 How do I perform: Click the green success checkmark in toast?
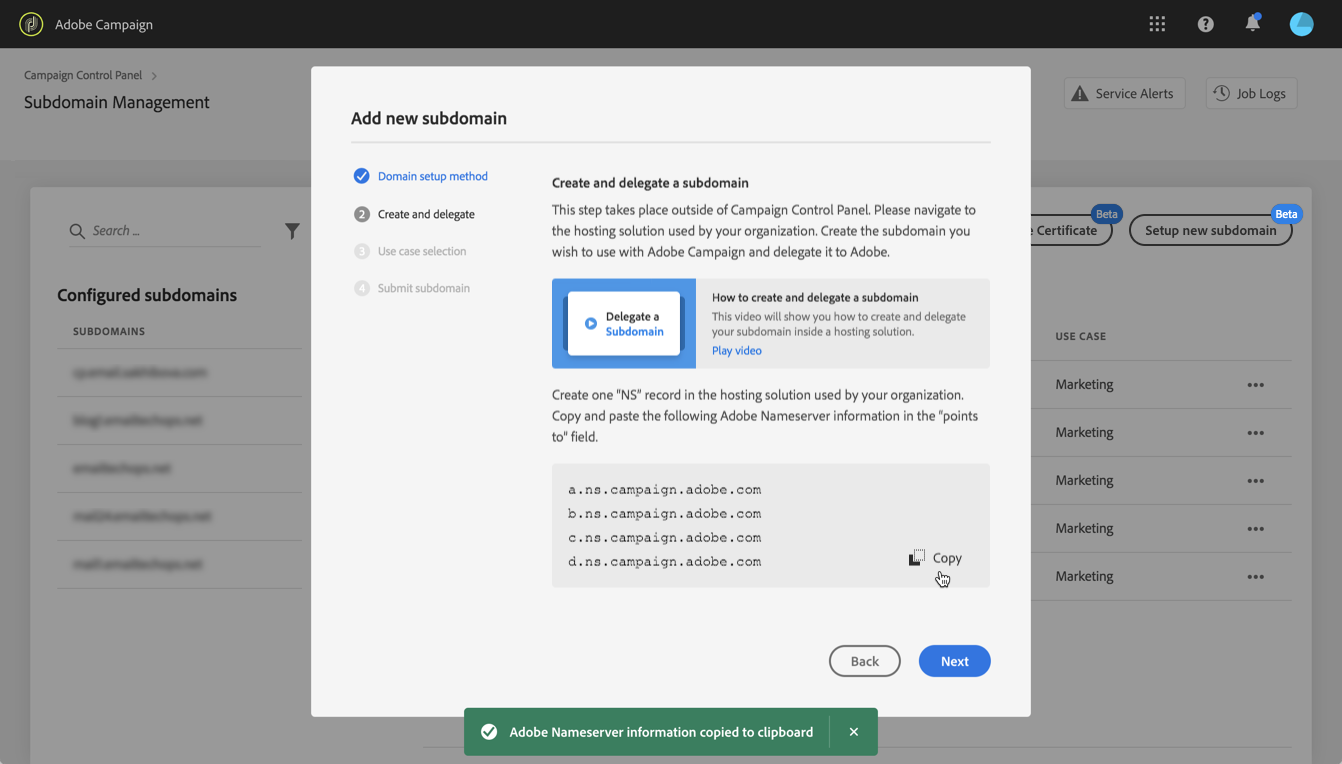click(489, 732)
